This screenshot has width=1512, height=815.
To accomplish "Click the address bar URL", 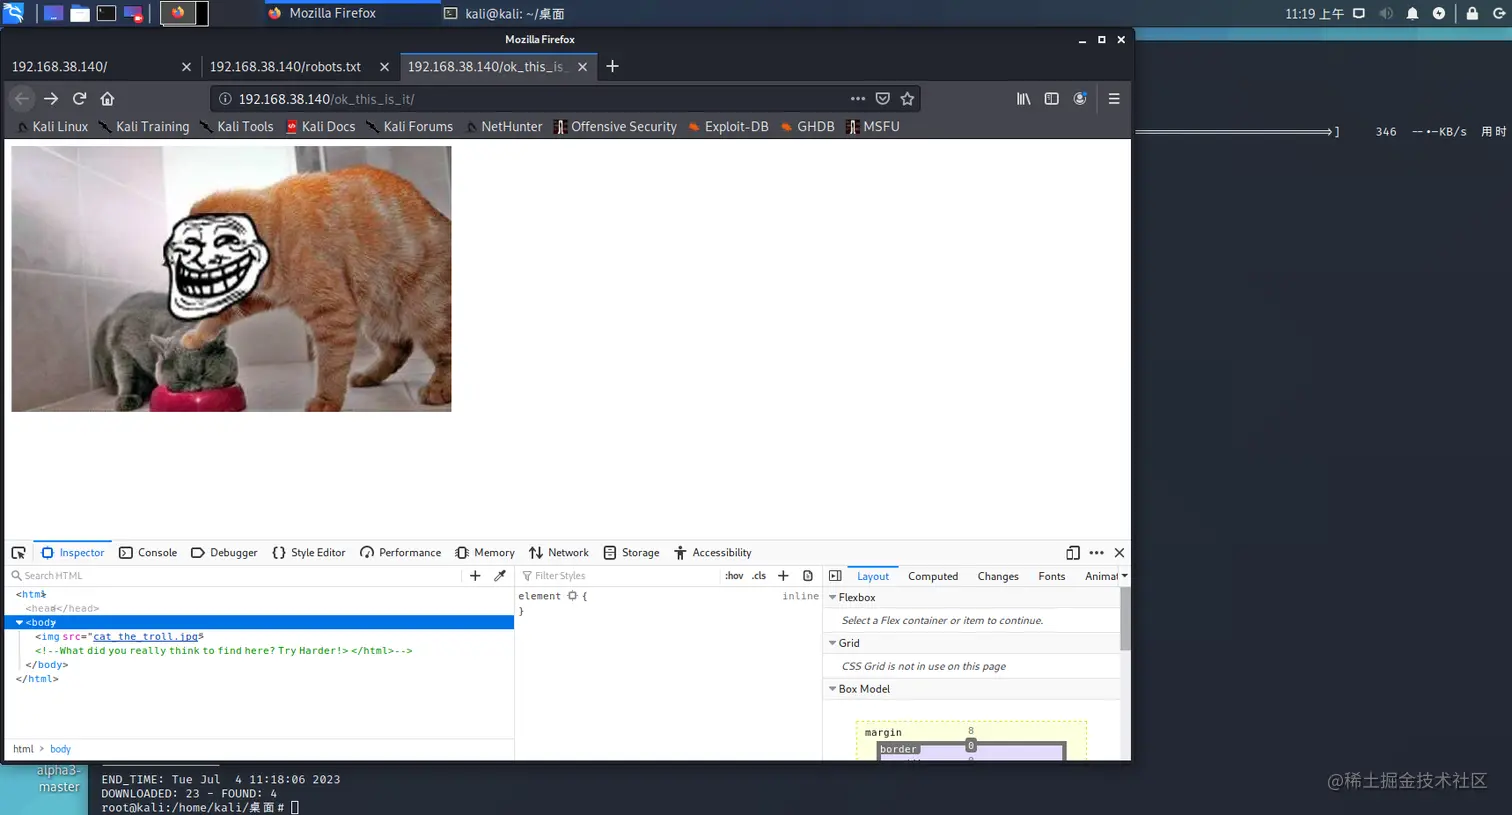I will [x=527, y=99].
